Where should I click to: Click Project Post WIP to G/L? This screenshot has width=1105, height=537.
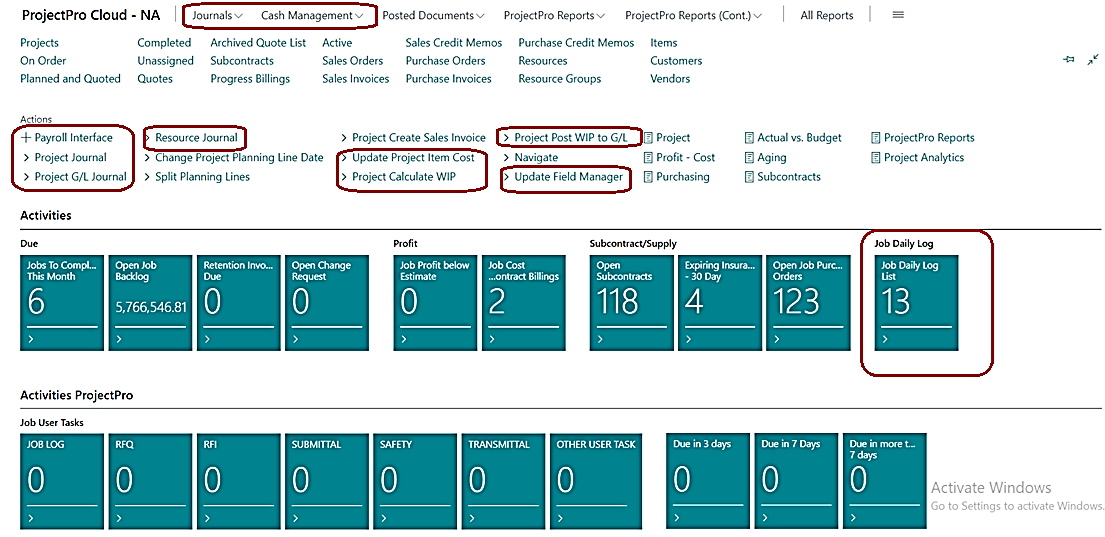point(566,137)
